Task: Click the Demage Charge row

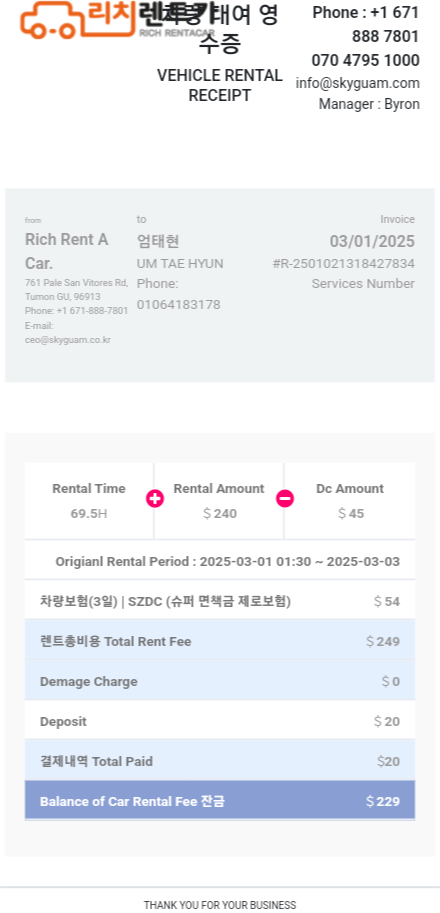Action: (x=220, y=681)
